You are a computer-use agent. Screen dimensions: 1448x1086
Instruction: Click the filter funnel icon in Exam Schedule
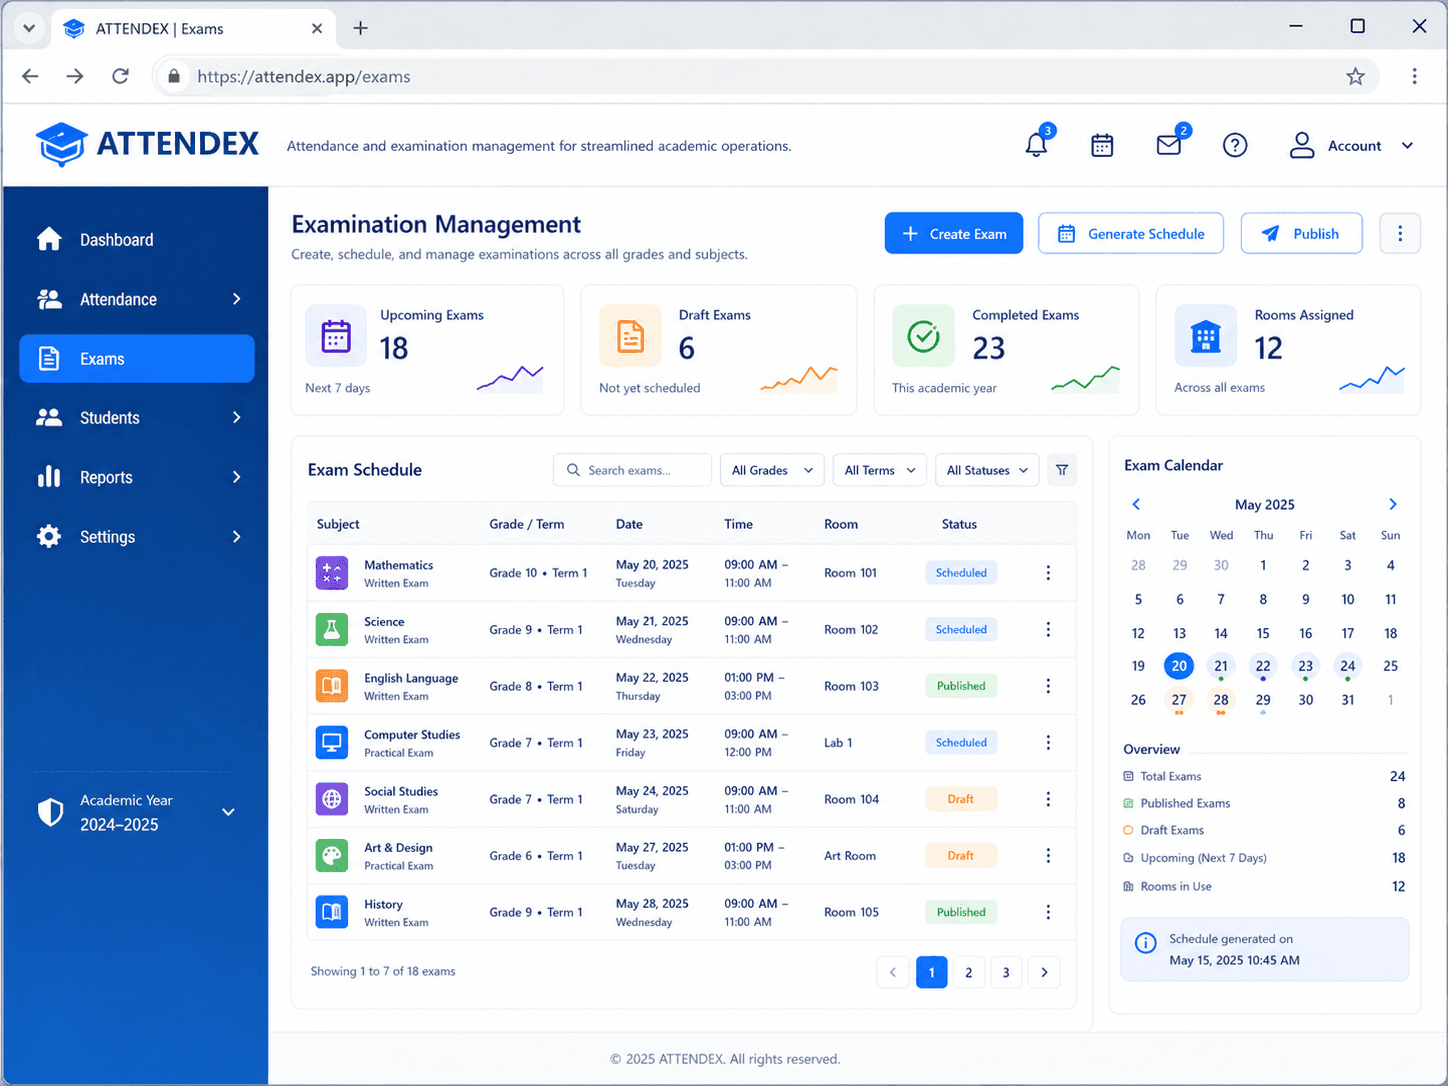(x=1062, y=470)
